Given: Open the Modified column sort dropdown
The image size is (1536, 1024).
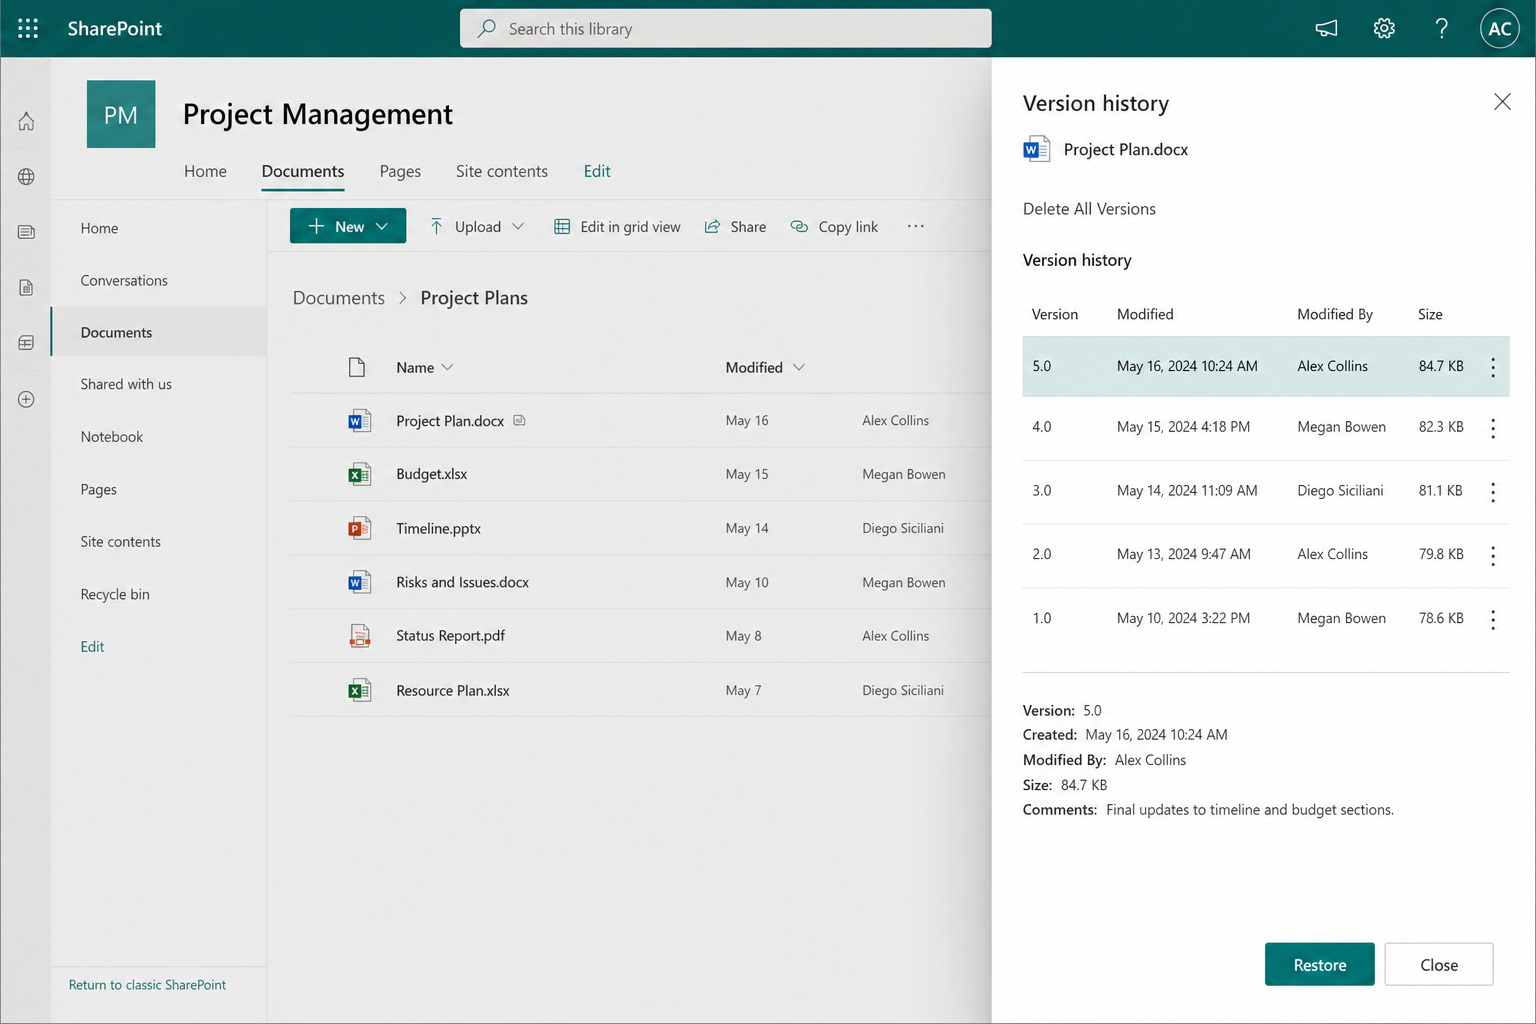Looking at the screenshot, I should (798, 367).
